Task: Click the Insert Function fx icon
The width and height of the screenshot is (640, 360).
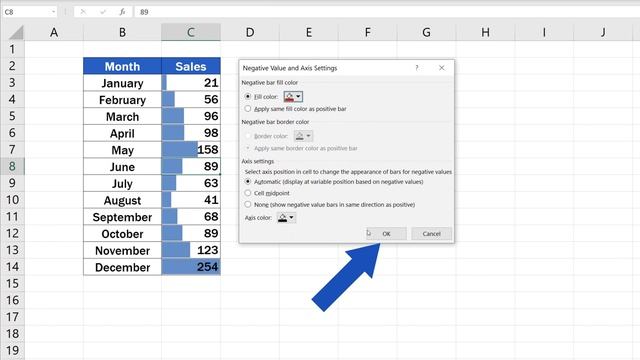Action: 122,12
